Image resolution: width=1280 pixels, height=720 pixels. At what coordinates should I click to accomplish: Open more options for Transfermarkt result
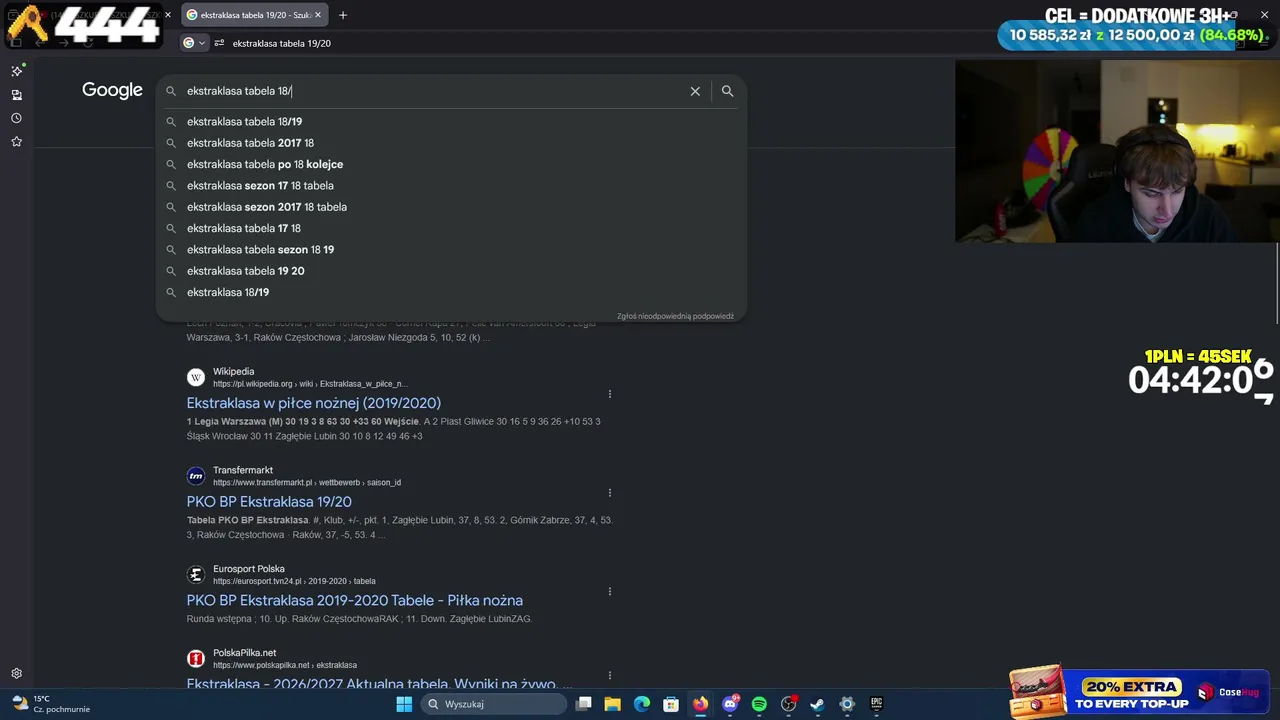[610, 493]
